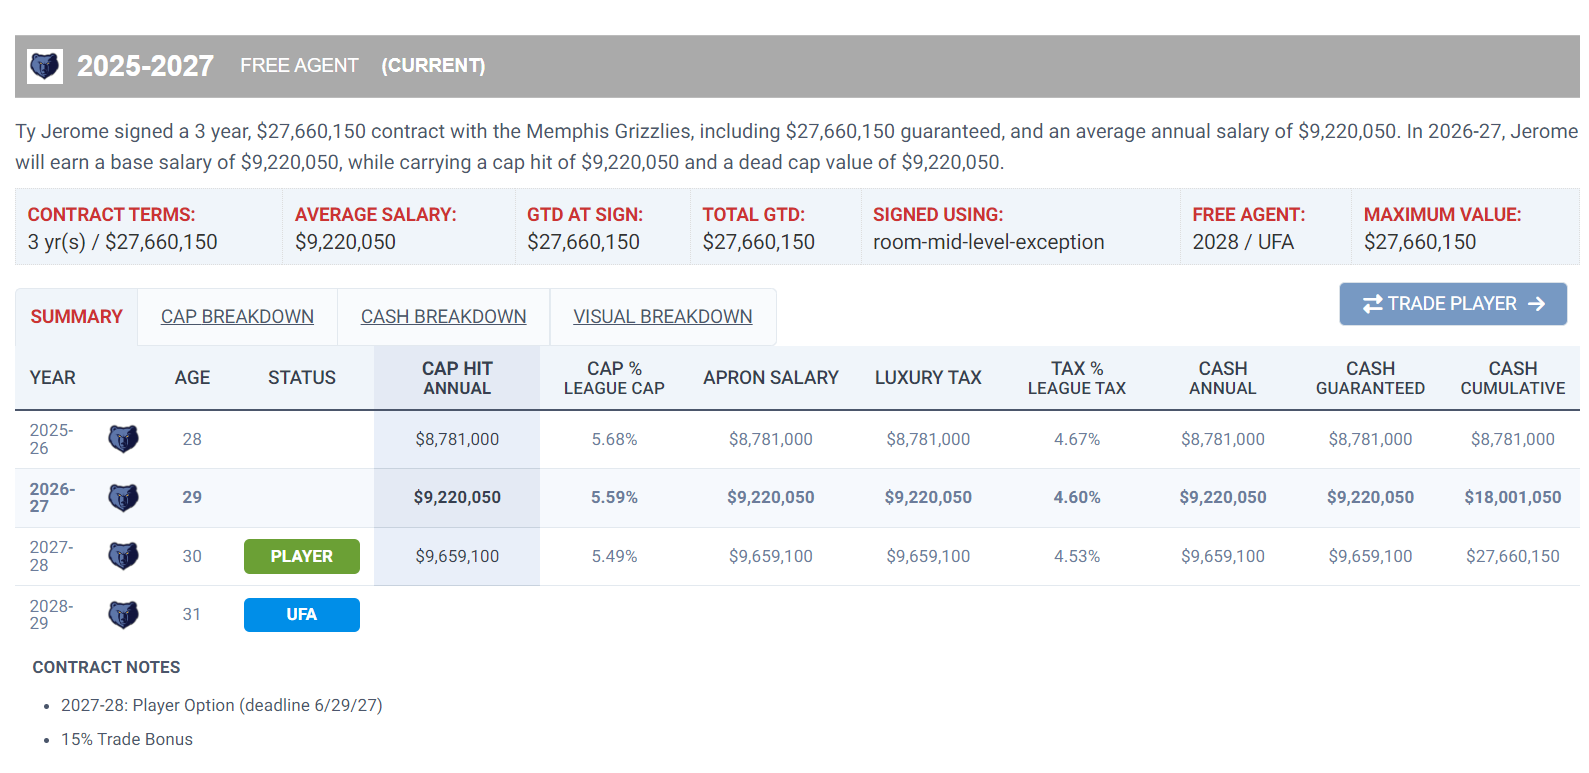Viewport: 1589px width, 773px height.
Task: Click the Luxury Tax column header
Action: tap(928, 378)
